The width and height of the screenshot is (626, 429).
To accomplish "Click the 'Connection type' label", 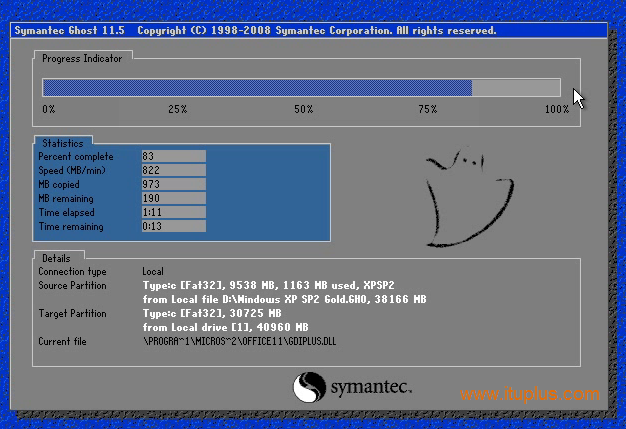I will pos(72,271).
